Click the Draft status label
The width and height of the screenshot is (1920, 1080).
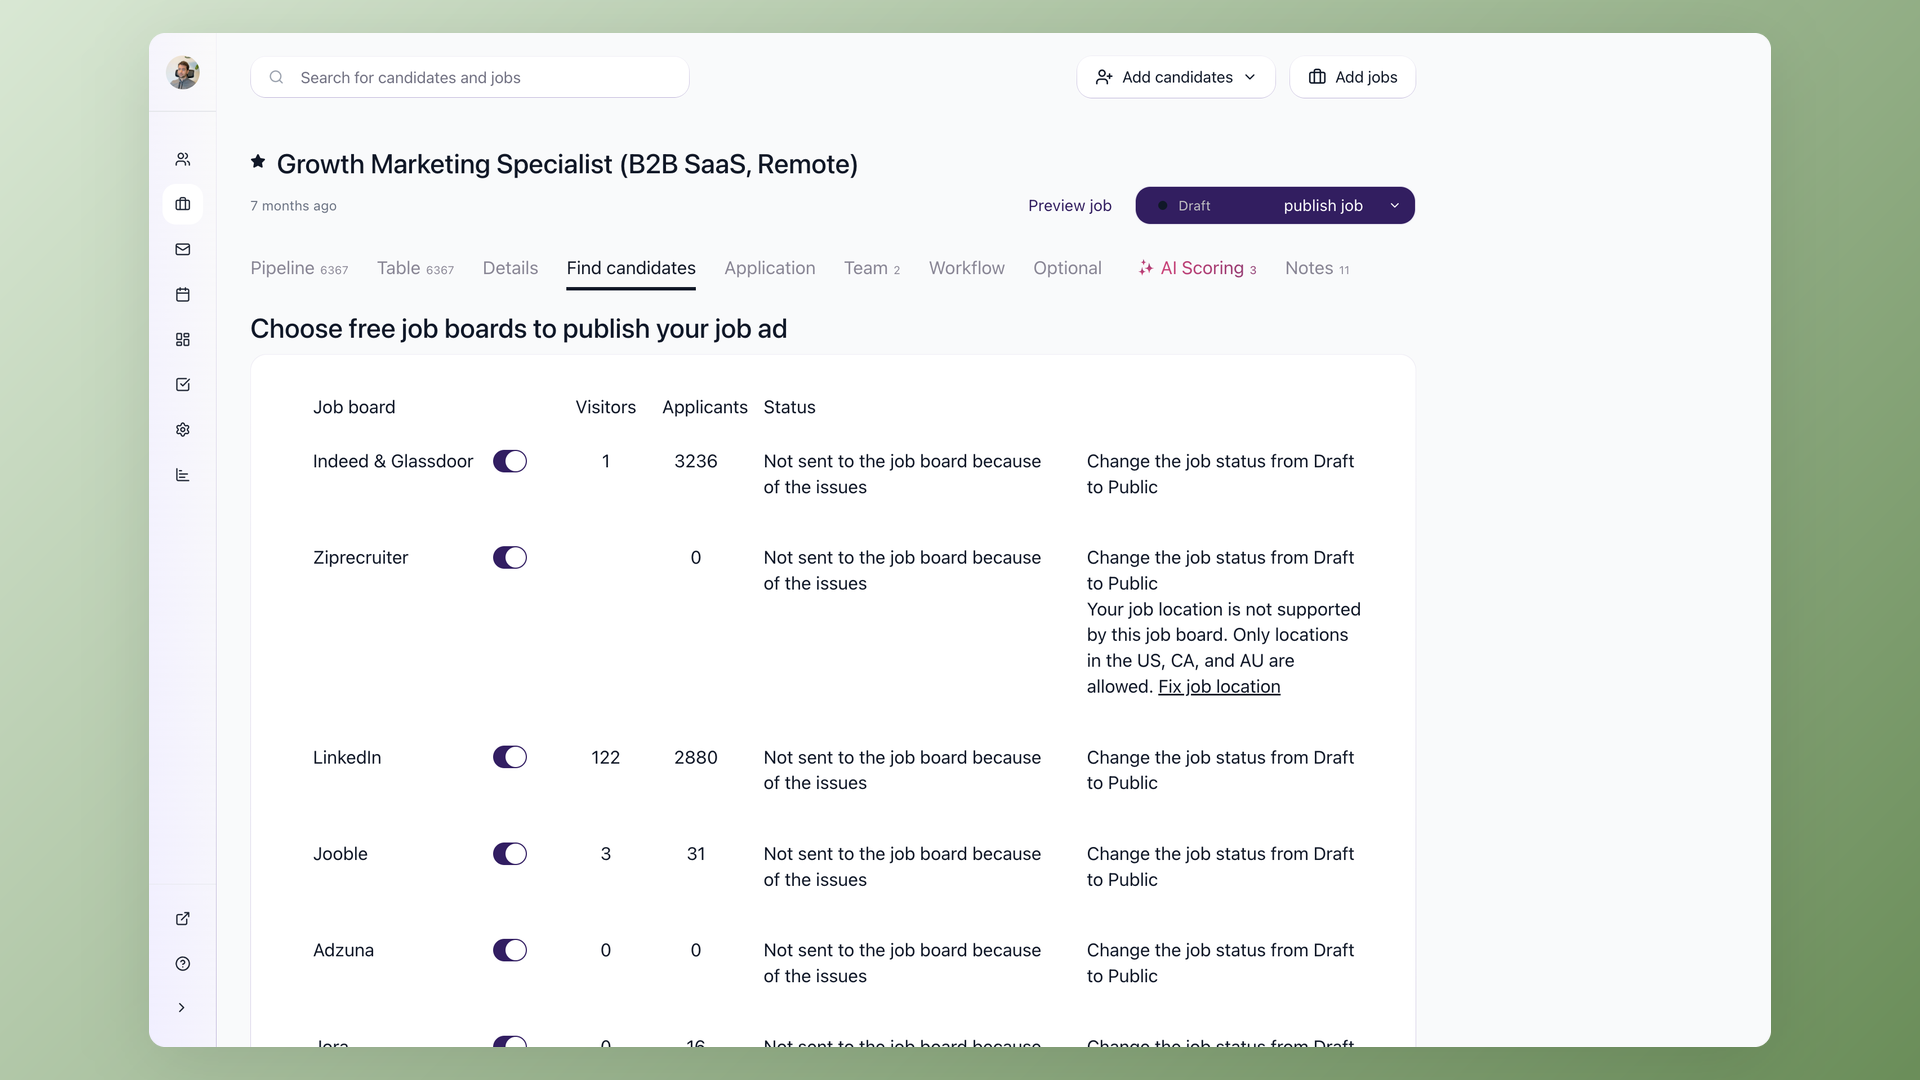(1194, 205)
